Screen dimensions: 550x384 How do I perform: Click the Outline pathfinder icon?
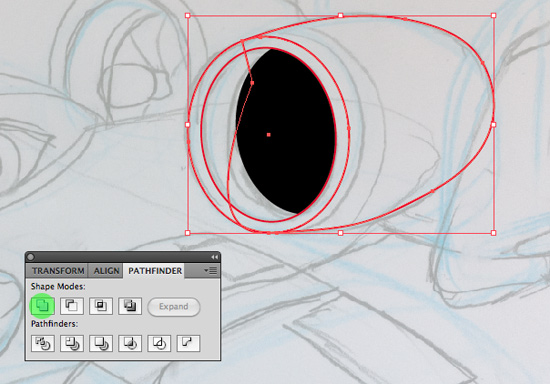click(159, 343)
